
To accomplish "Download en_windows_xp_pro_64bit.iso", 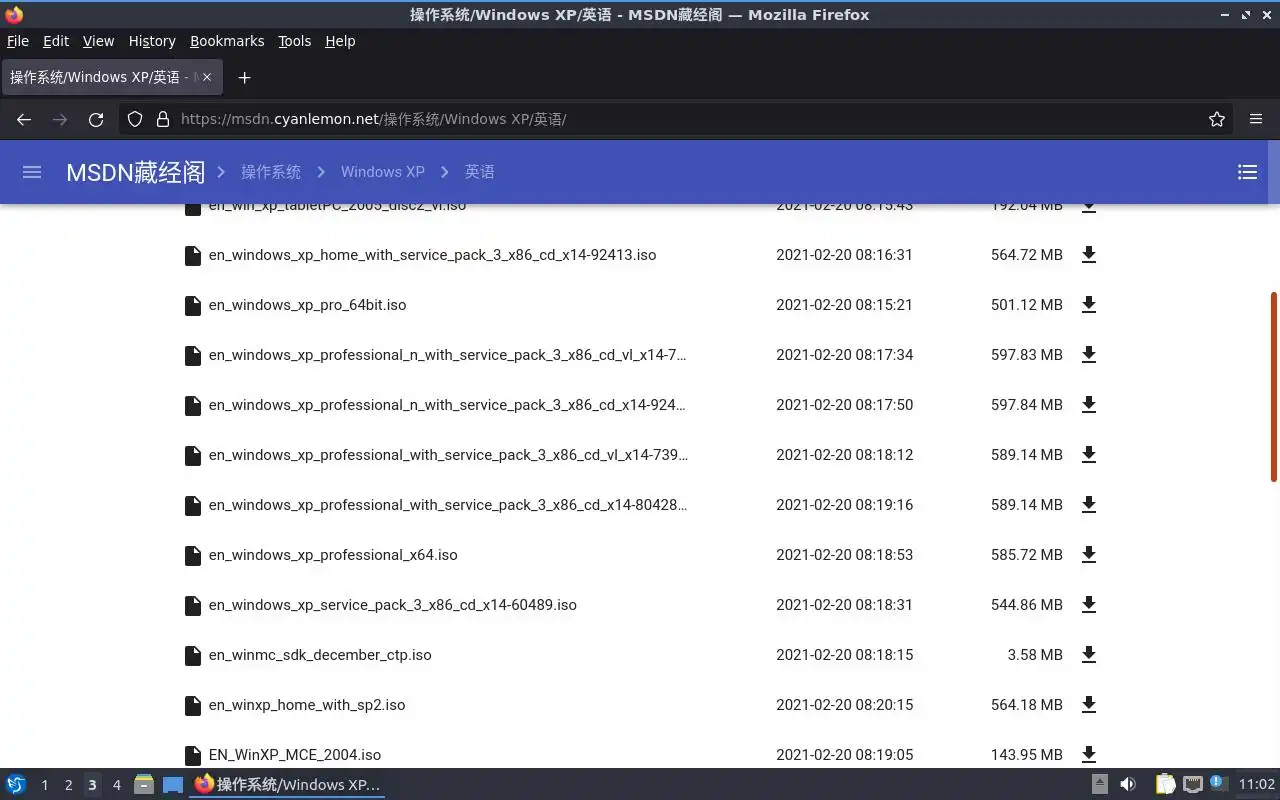I will click(1089, 305).
